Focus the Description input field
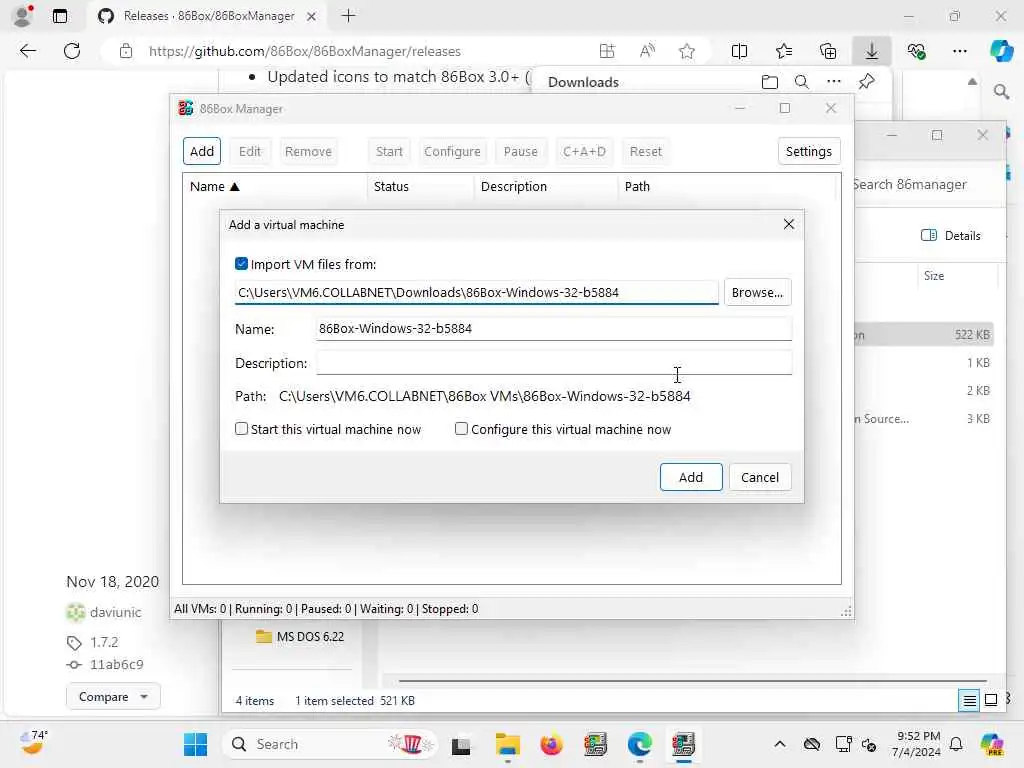The width and height of the screenshot is (1024, 768). tap(554, 362)
